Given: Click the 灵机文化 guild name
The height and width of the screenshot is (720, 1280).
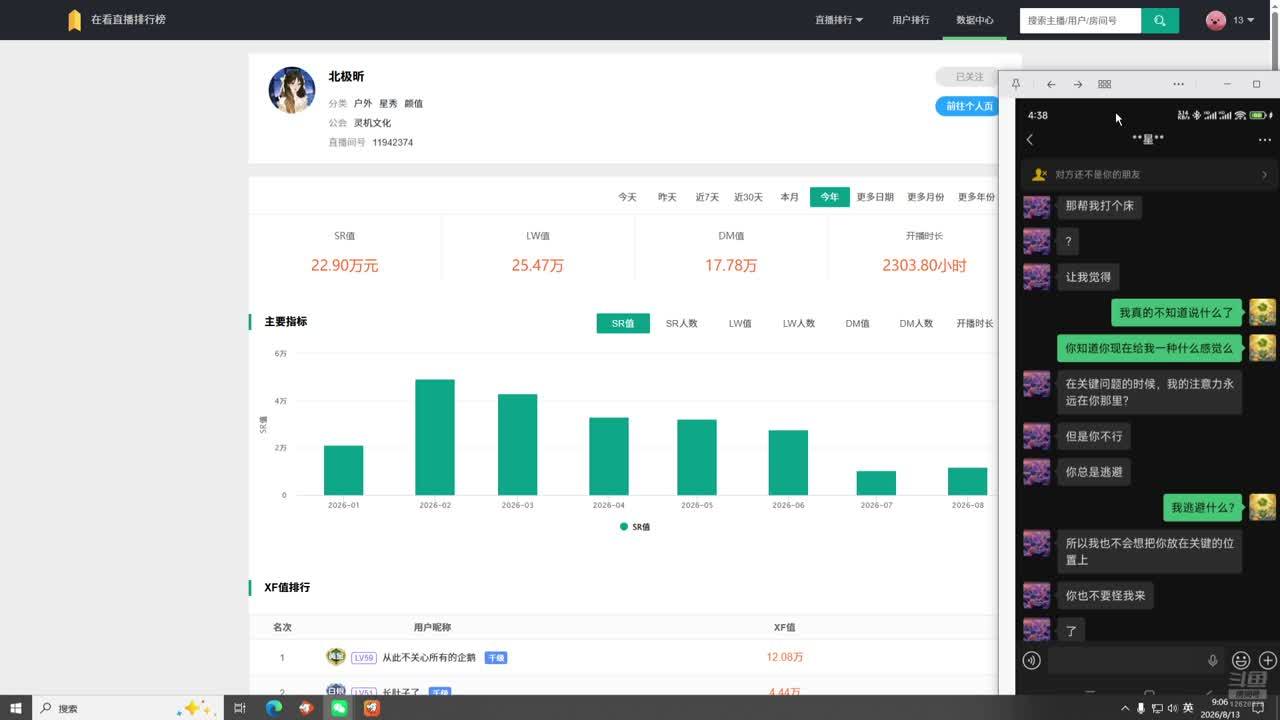Looking at the screenshot, I should coord(372,123).
